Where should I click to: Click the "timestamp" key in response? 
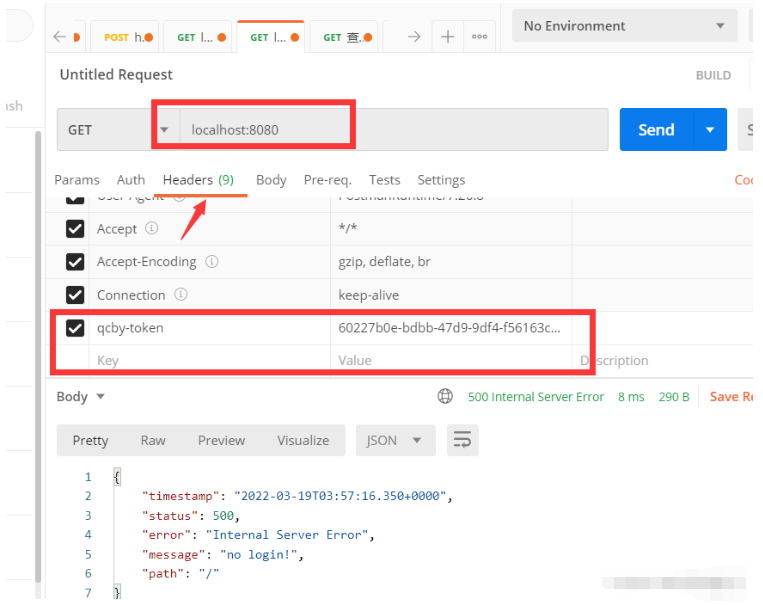(x=181, y=496)
